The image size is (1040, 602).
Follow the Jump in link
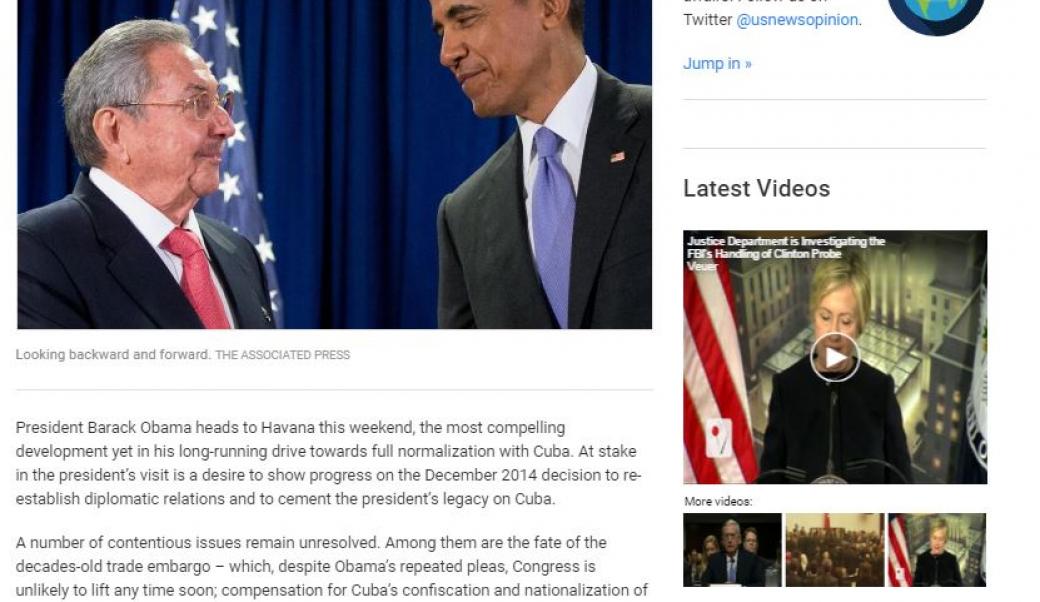[x=717, y=64]
